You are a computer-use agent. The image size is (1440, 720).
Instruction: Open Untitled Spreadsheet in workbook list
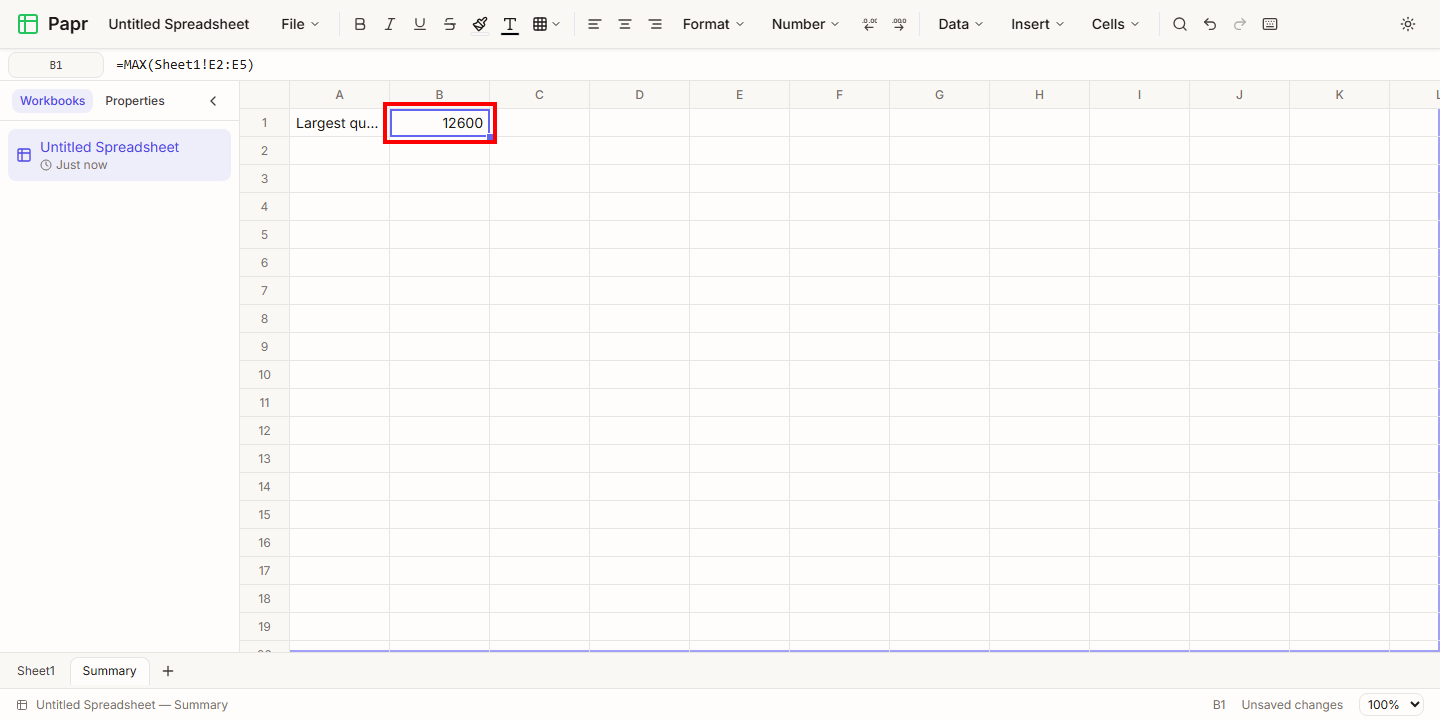click(119, 155)
